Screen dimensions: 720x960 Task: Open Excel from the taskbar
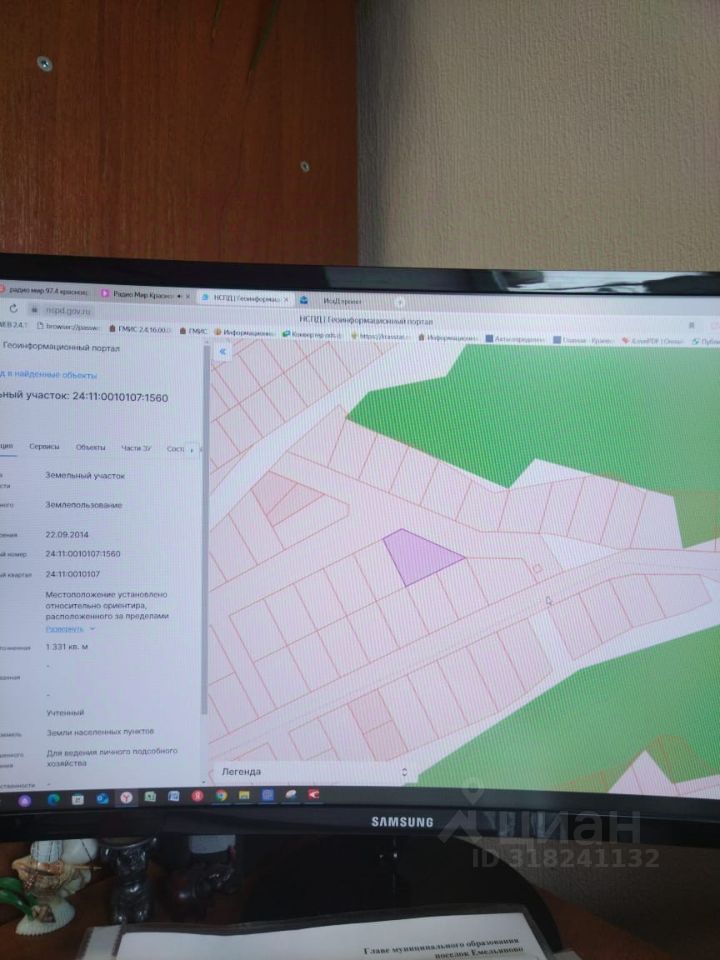coord(150,797)
